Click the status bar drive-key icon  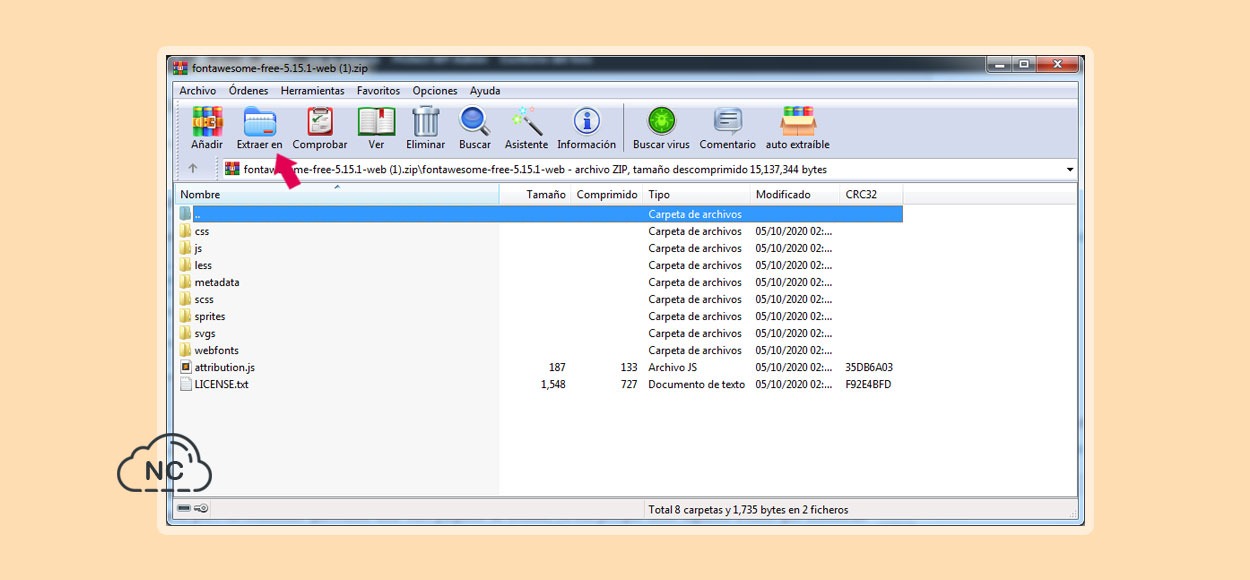(x=193, y=508)
